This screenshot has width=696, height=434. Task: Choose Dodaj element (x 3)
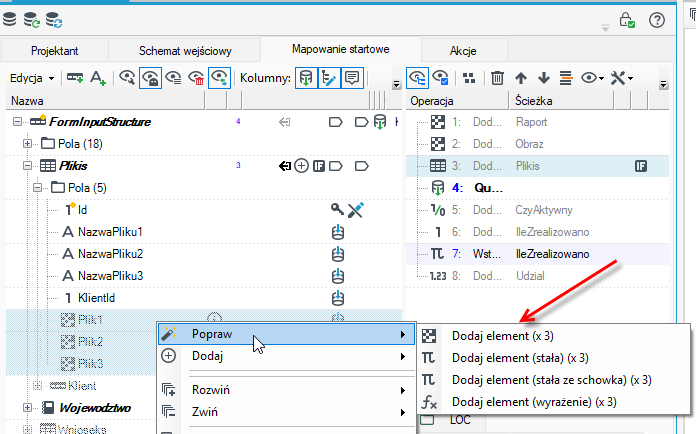554,336
